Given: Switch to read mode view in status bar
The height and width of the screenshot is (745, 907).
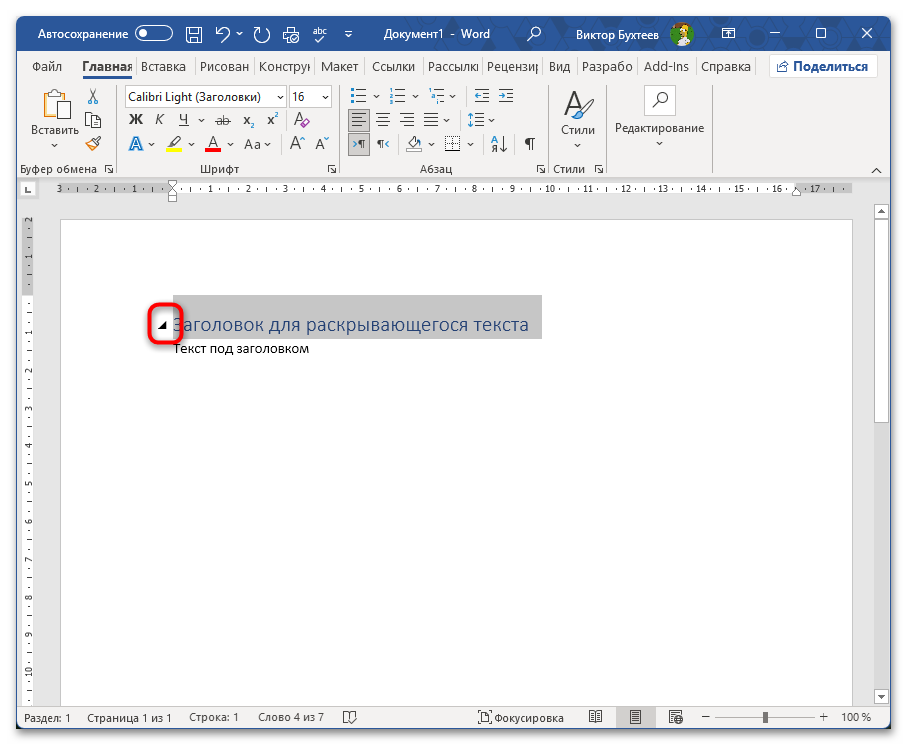Looking at the screenshot, I should pos(596,718).
